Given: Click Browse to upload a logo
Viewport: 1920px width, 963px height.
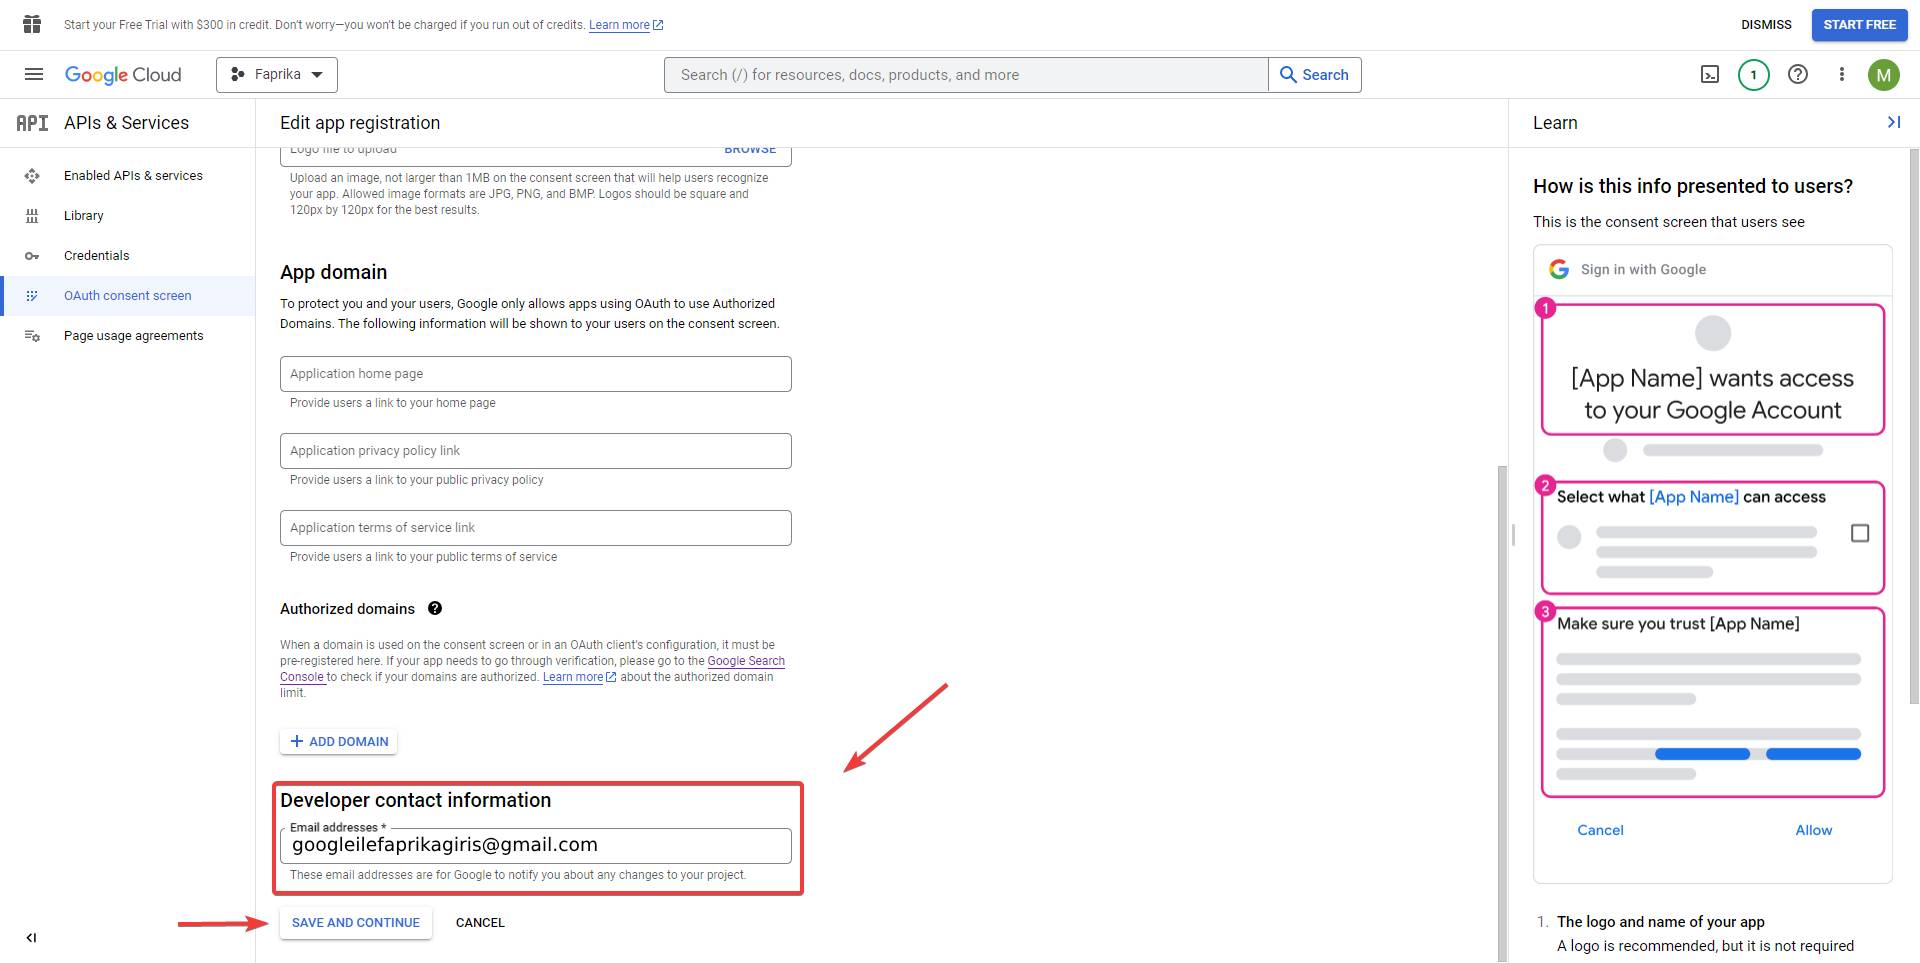Looking at the screenshot, I should 750,150.
